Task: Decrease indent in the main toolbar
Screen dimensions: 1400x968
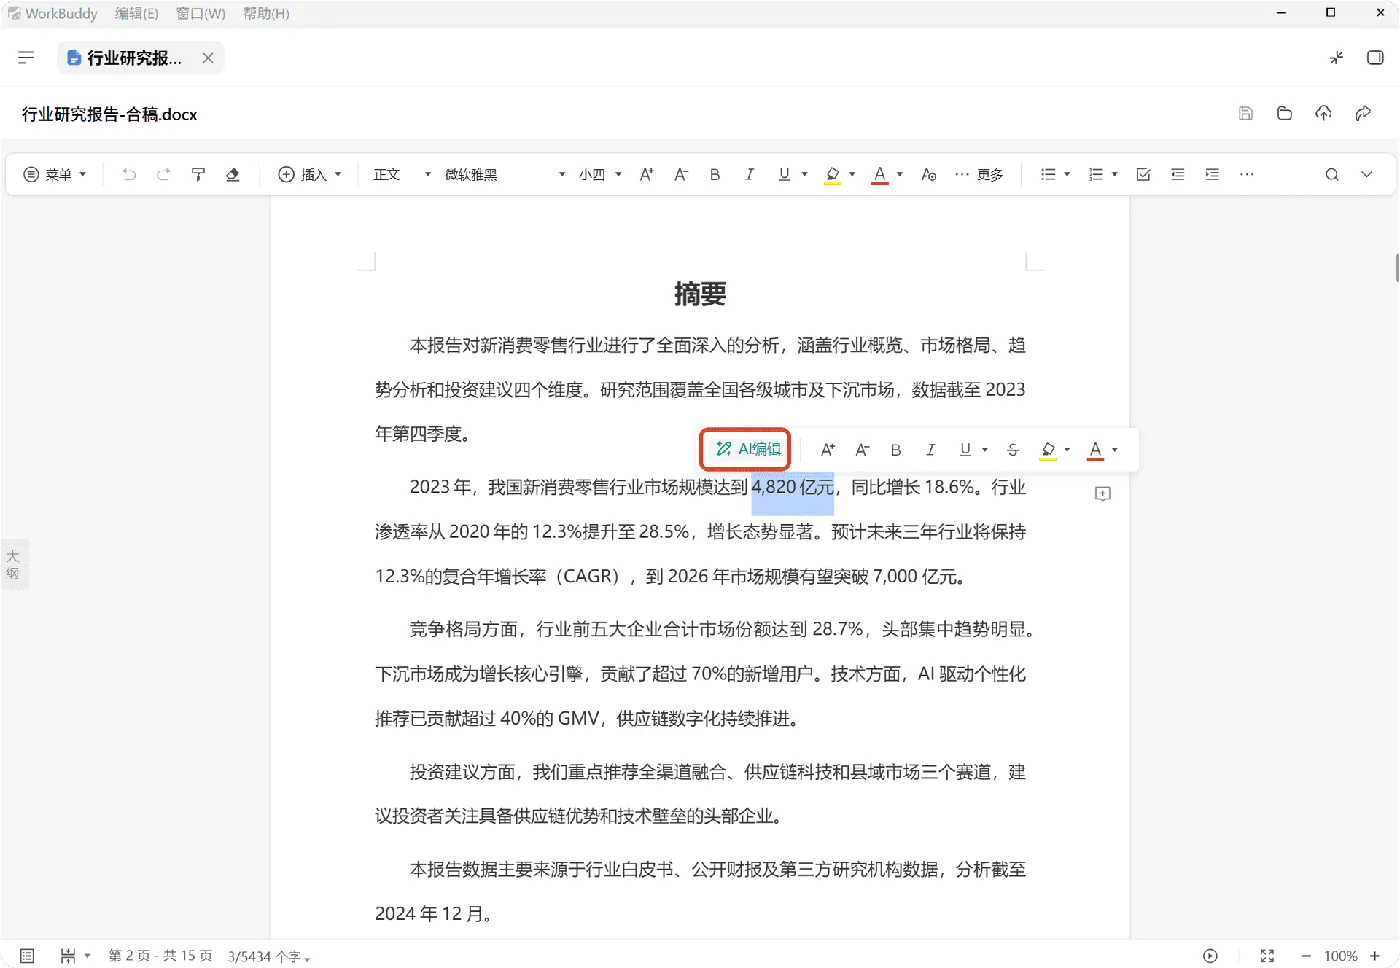Action: point(1178,175)
